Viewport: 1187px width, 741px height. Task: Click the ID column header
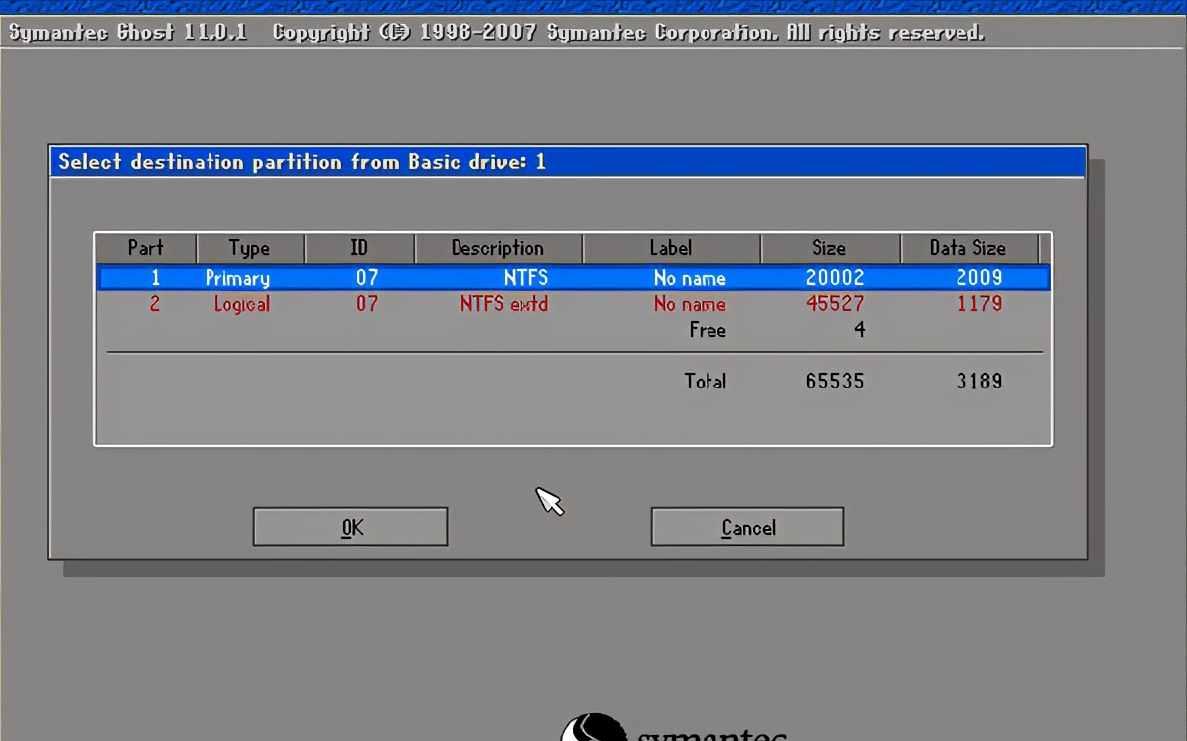[360, 248]
